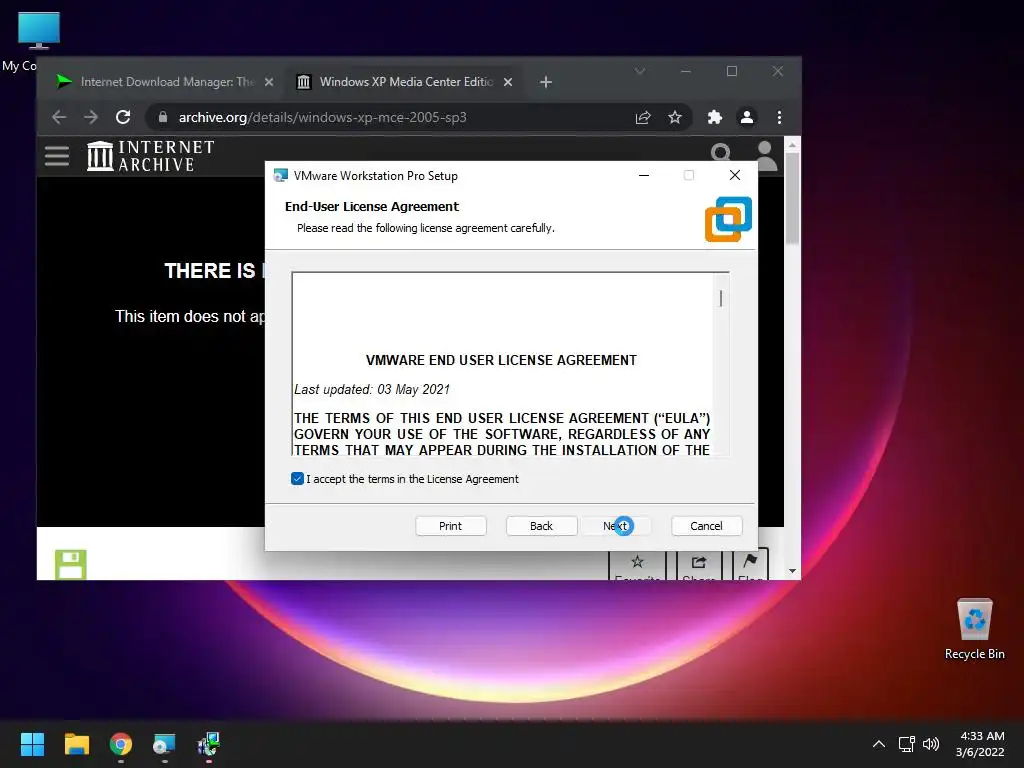This screenshot has width=1024, height=768.
Task: Select the Recycle Bin desktop icon
Action: point(974,629)
